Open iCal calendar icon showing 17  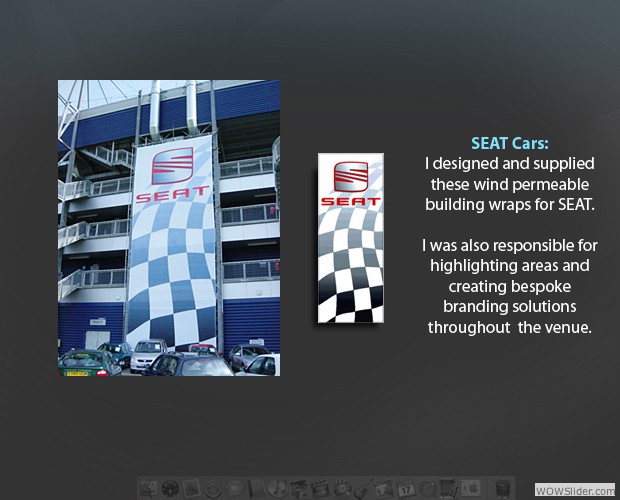[407, 489]
